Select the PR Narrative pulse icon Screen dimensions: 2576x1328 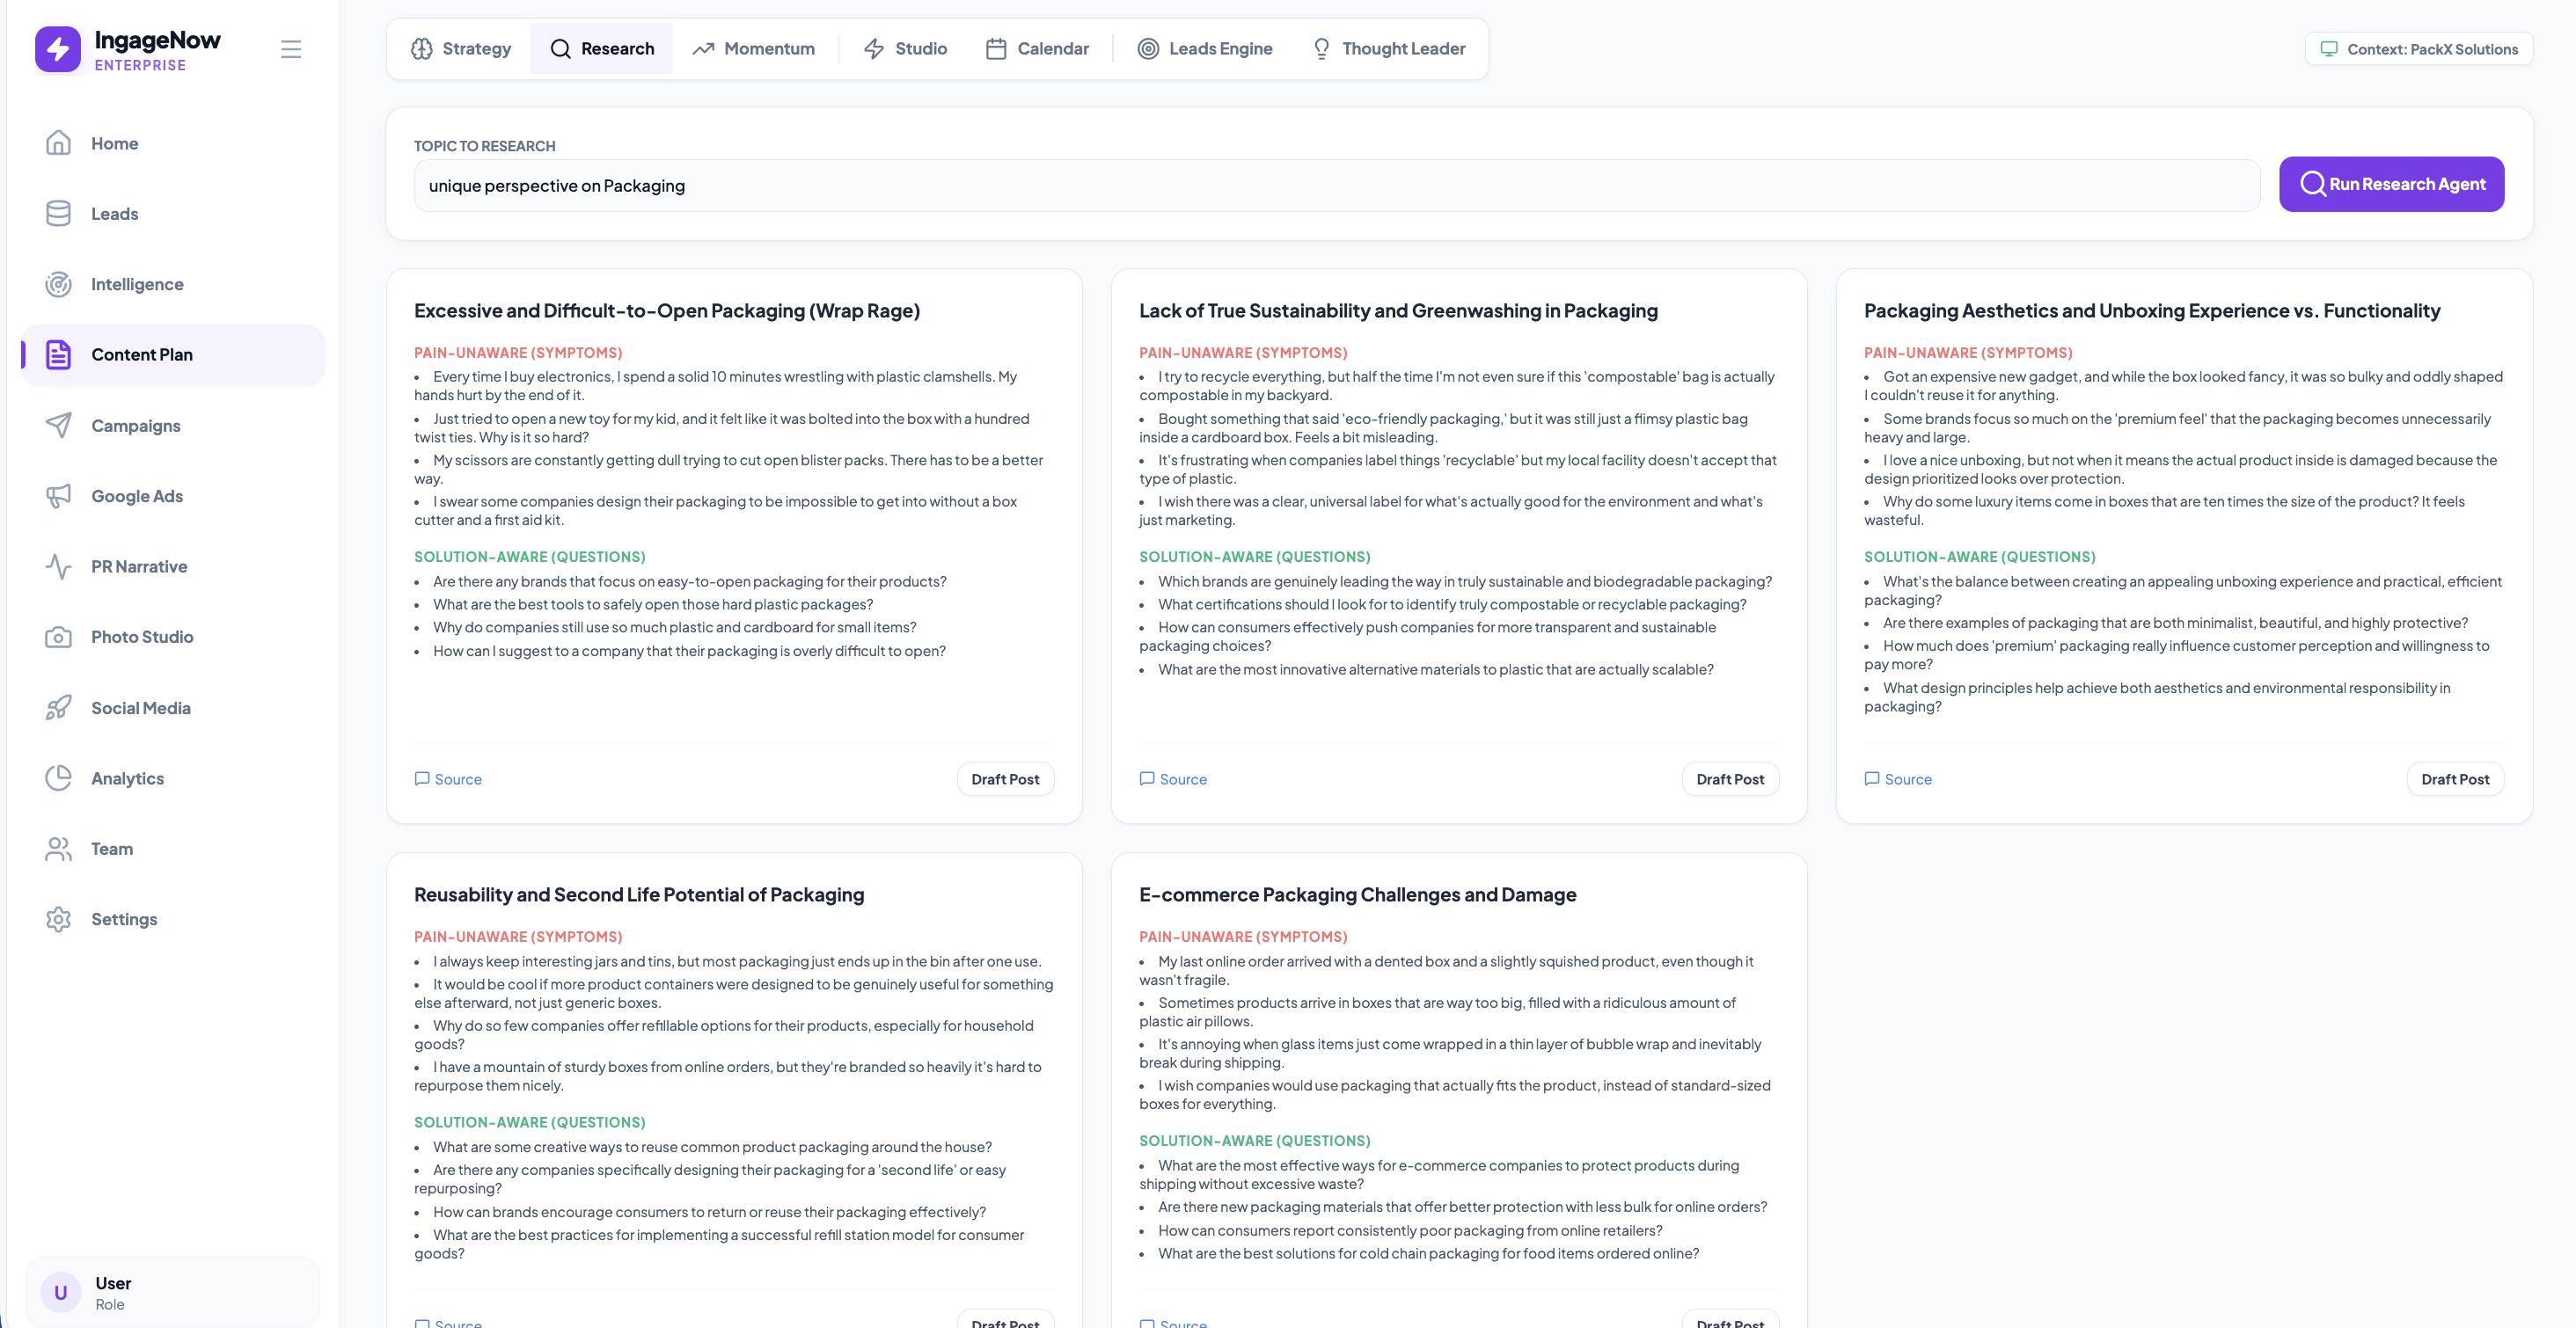tap(58, 566)
